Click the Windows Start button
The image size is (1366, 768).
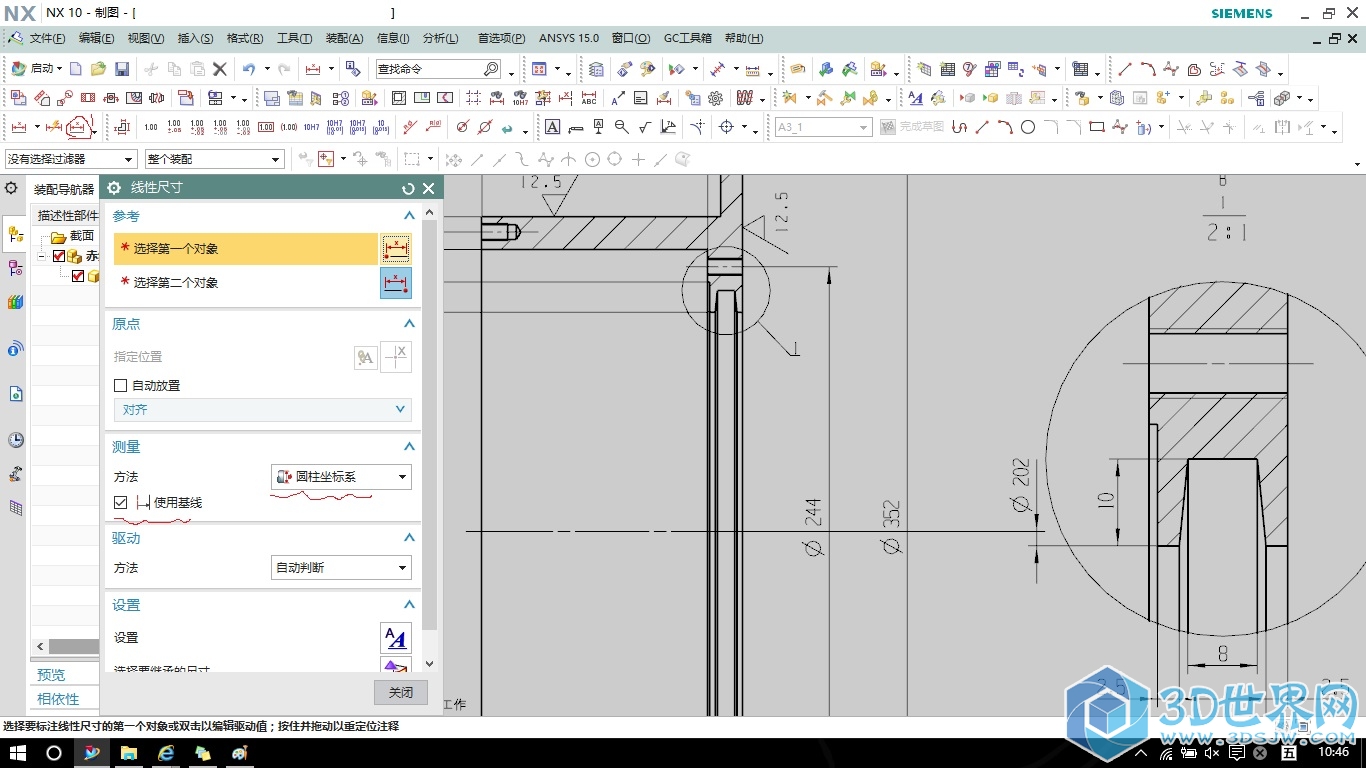pyautogui.click(x=17, y=752)
